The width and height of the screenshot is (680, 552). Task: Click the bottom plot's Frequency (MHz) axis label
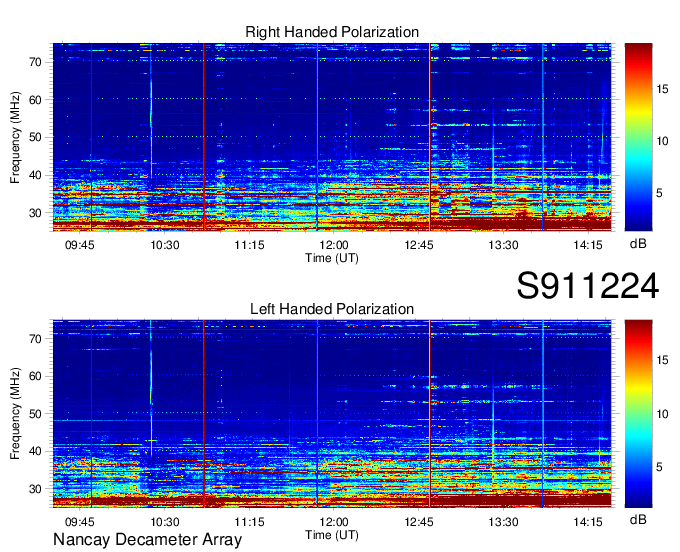click(x=15, y=414)
